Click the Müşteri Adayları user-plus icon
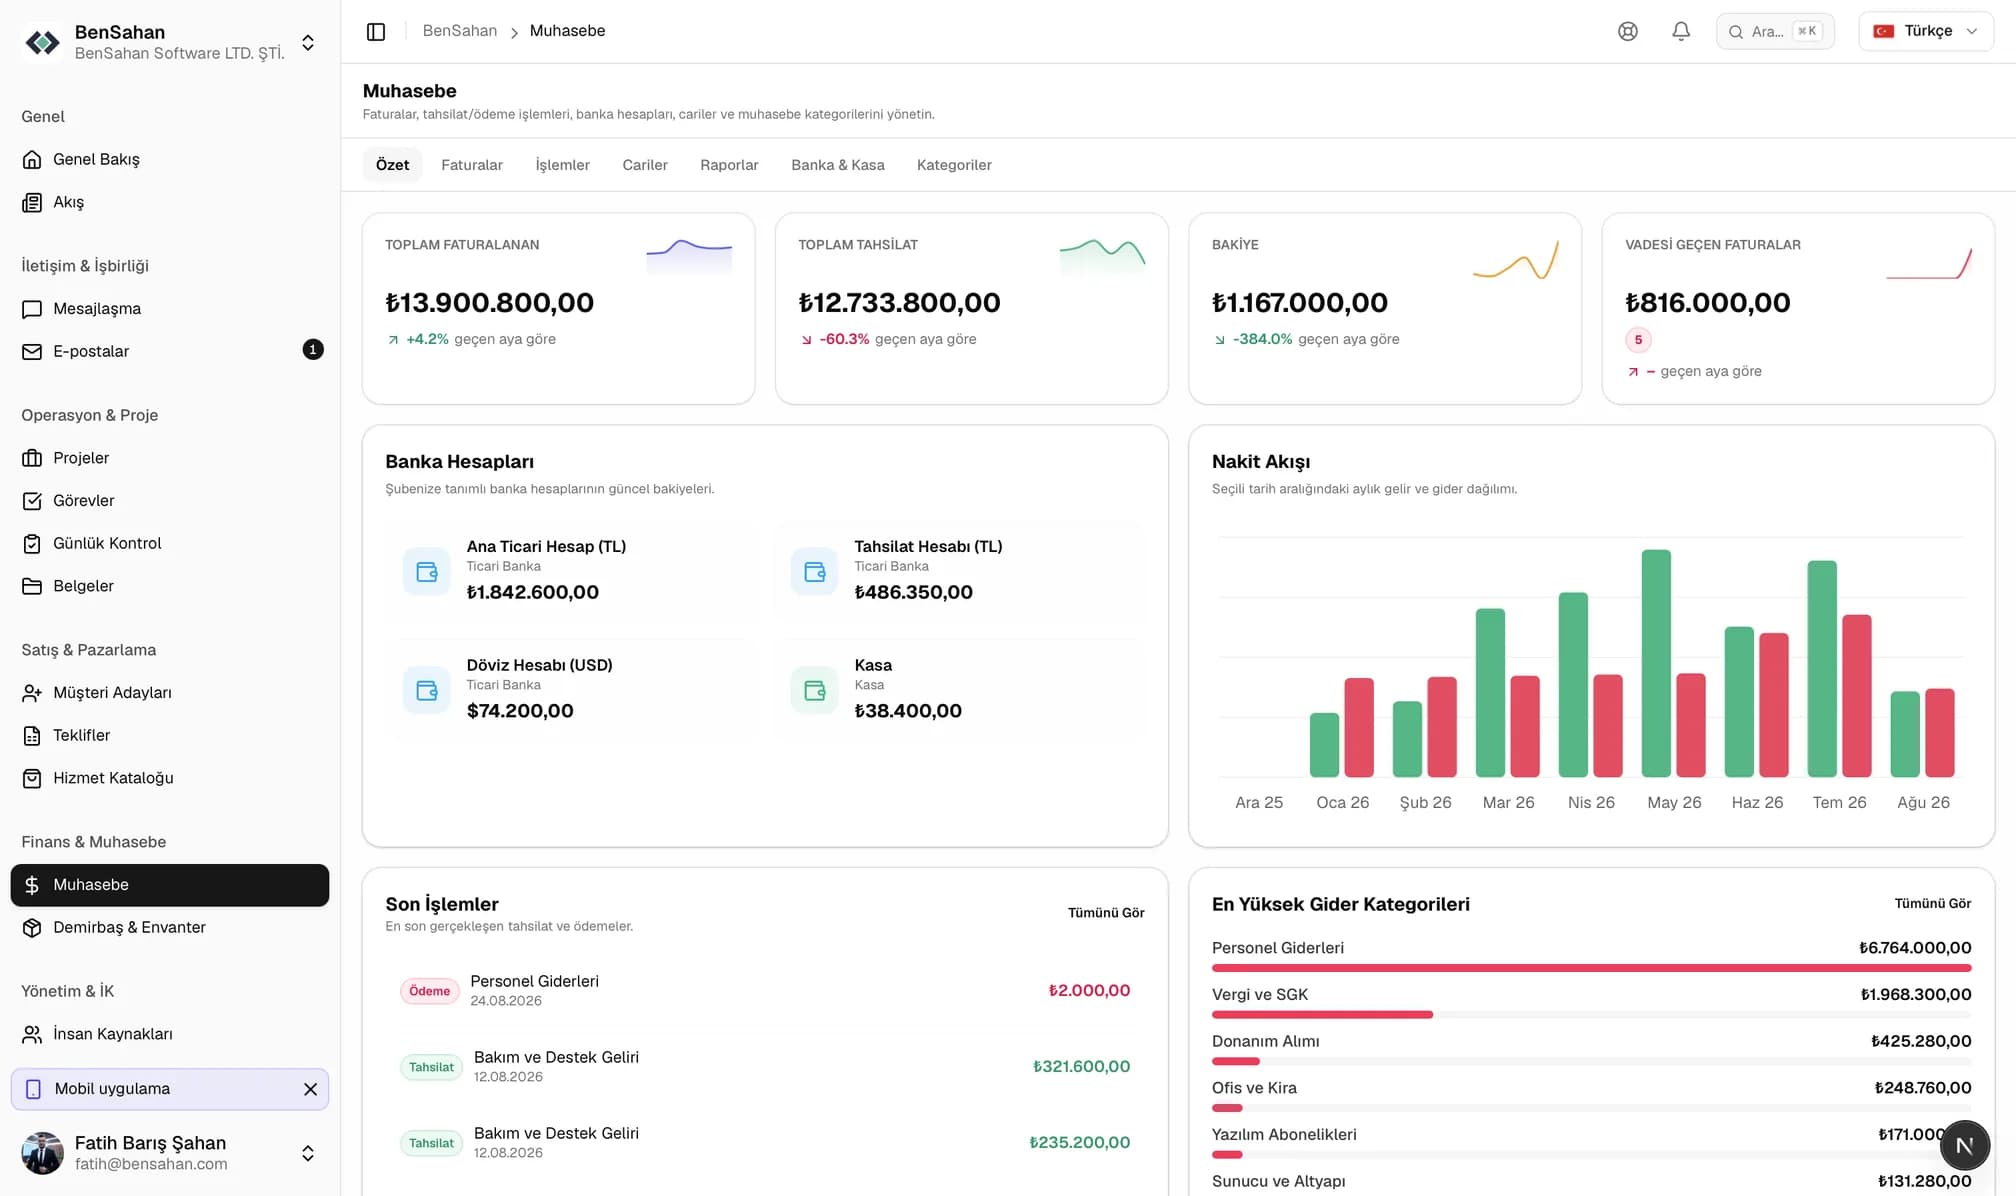The image size is (2016, 1196). tap(32, 692)
